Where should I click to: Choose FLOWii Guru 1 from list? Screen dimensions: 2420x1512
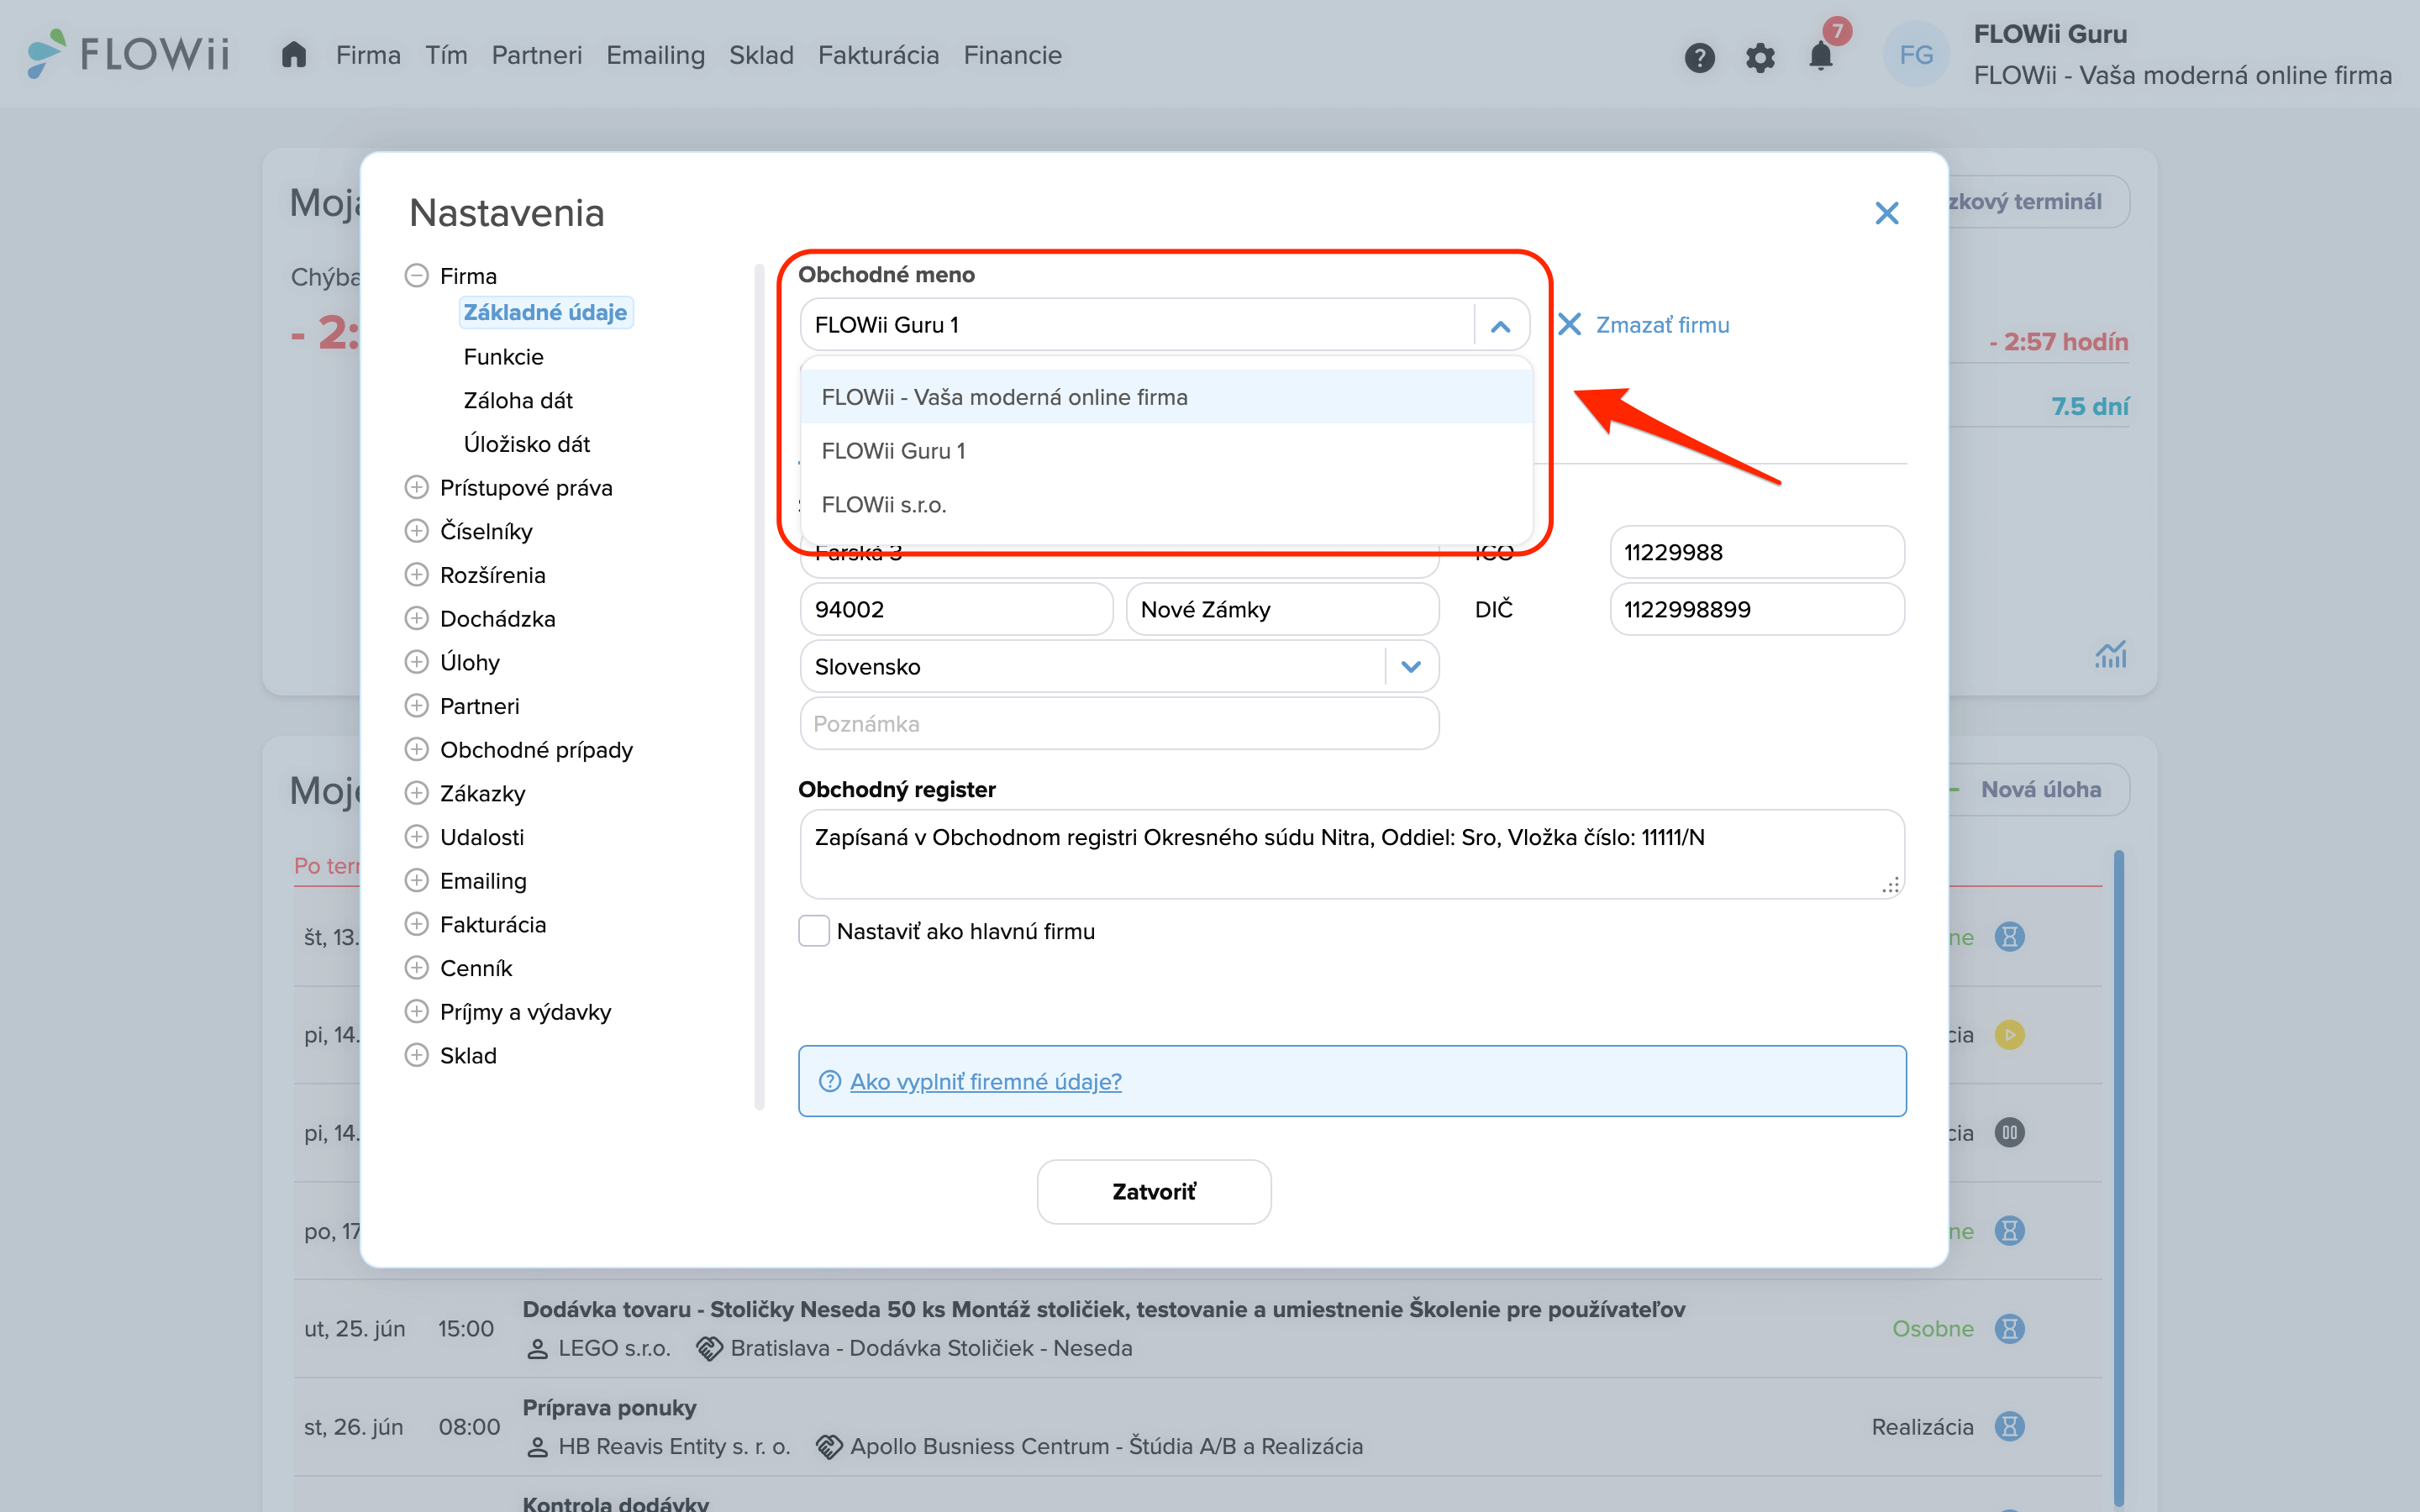coord(1166,451)
